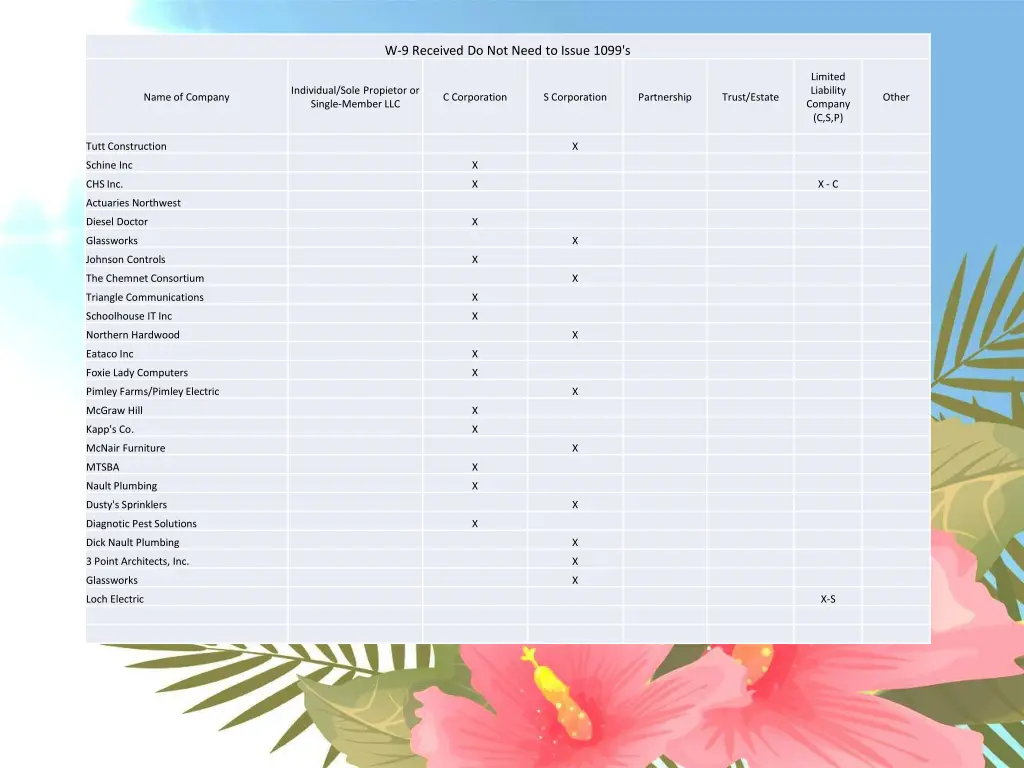
Task: Select the "Diagnotic Pest Solutions" company name
Action: (141, 524)
